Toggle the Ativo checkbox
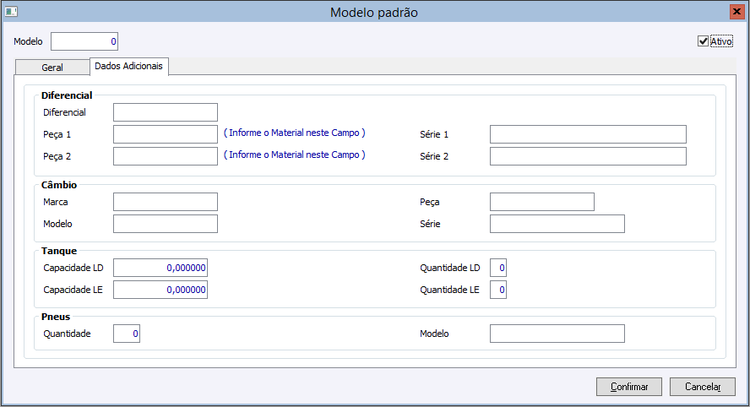This screenshot has width=750, height=407. 704,42
